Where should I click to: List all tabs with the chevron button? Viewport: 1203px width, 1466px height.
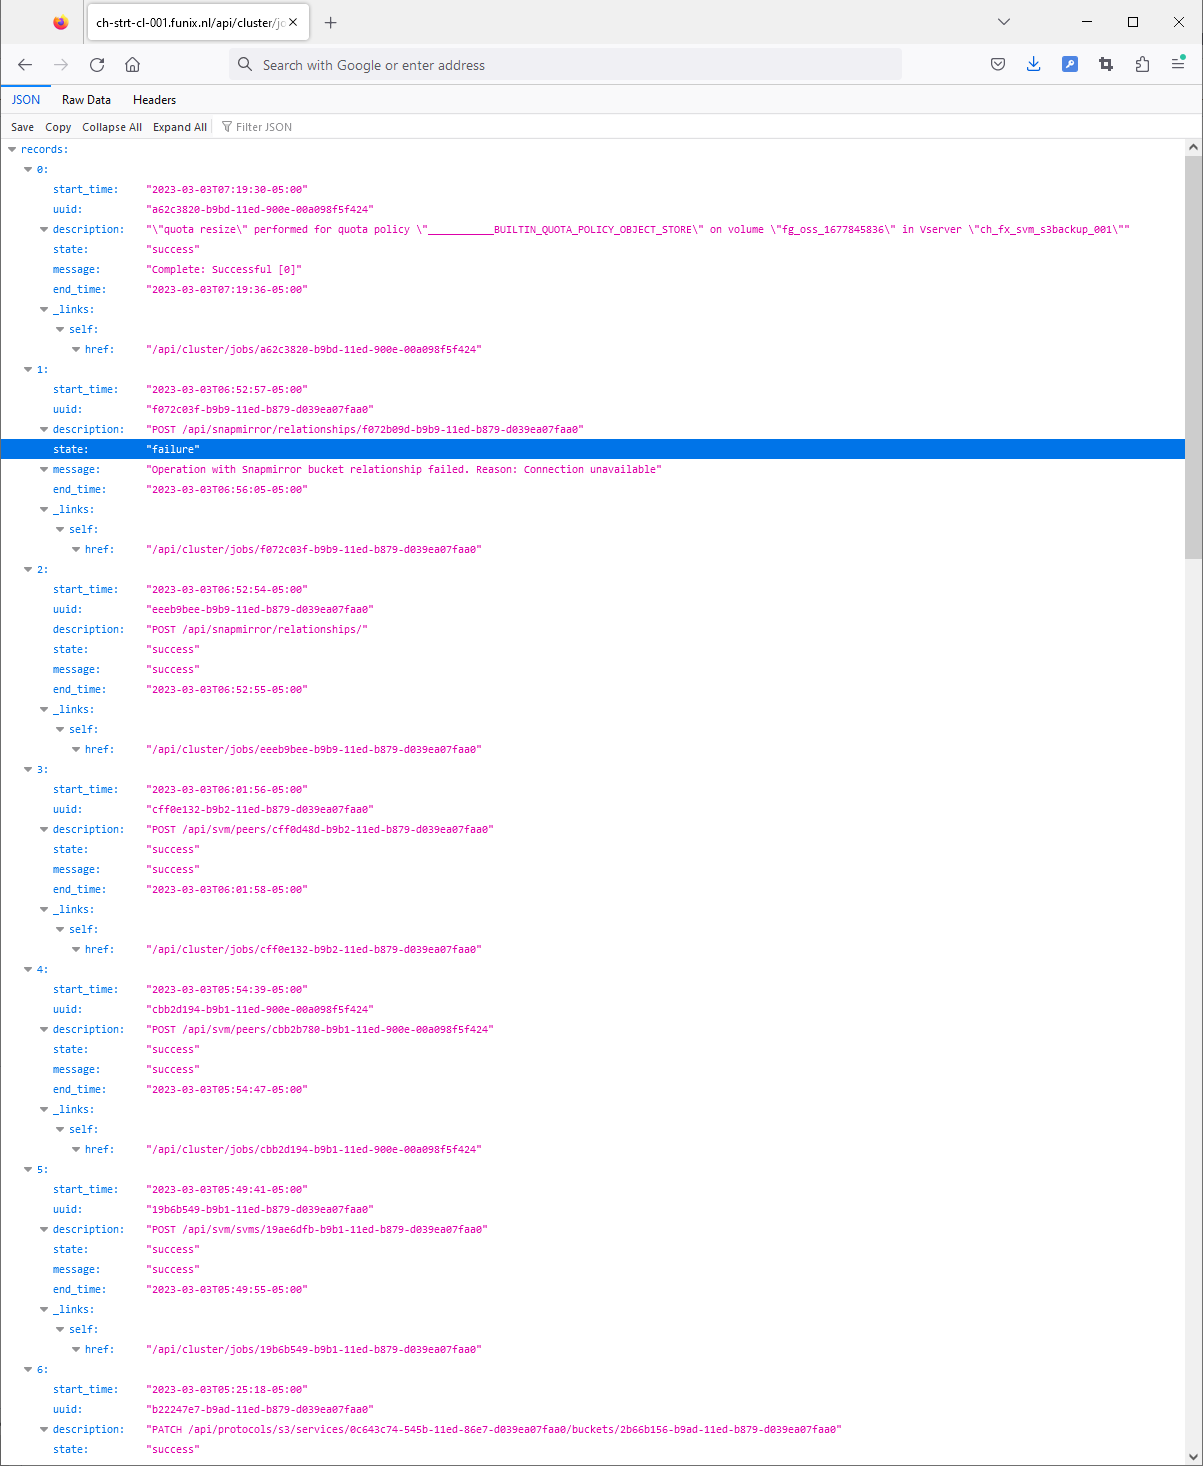1004,22
